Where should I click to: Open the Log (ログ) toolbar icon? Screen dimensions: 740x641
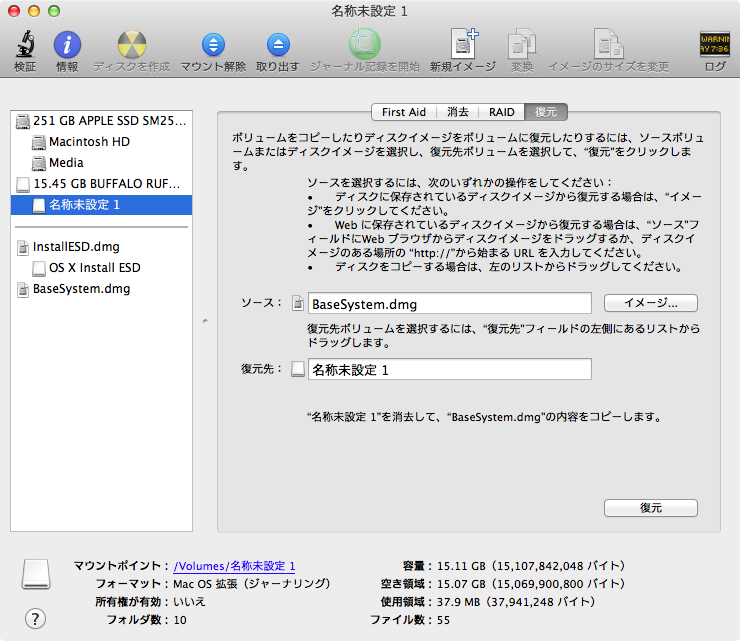tap(715, 44)
